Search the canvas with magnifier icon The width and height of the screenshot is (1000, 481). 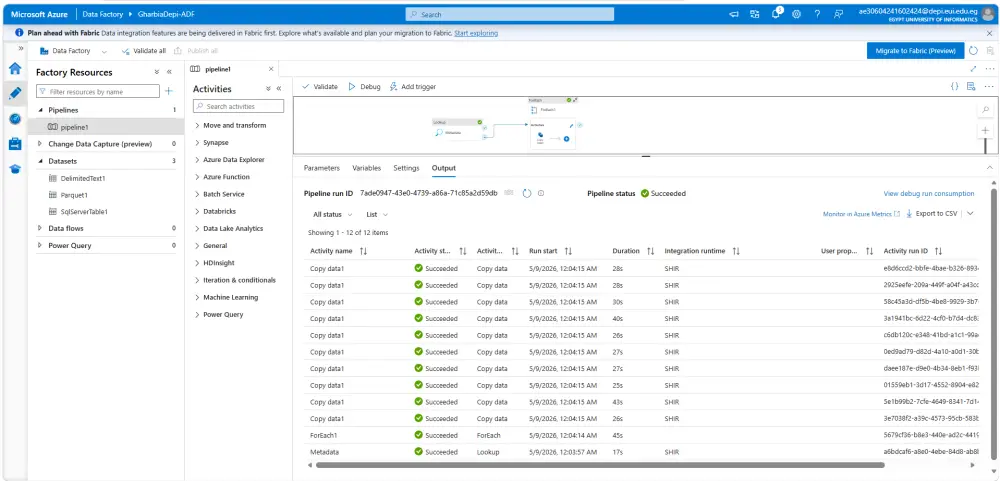click(x=985, y=110)
